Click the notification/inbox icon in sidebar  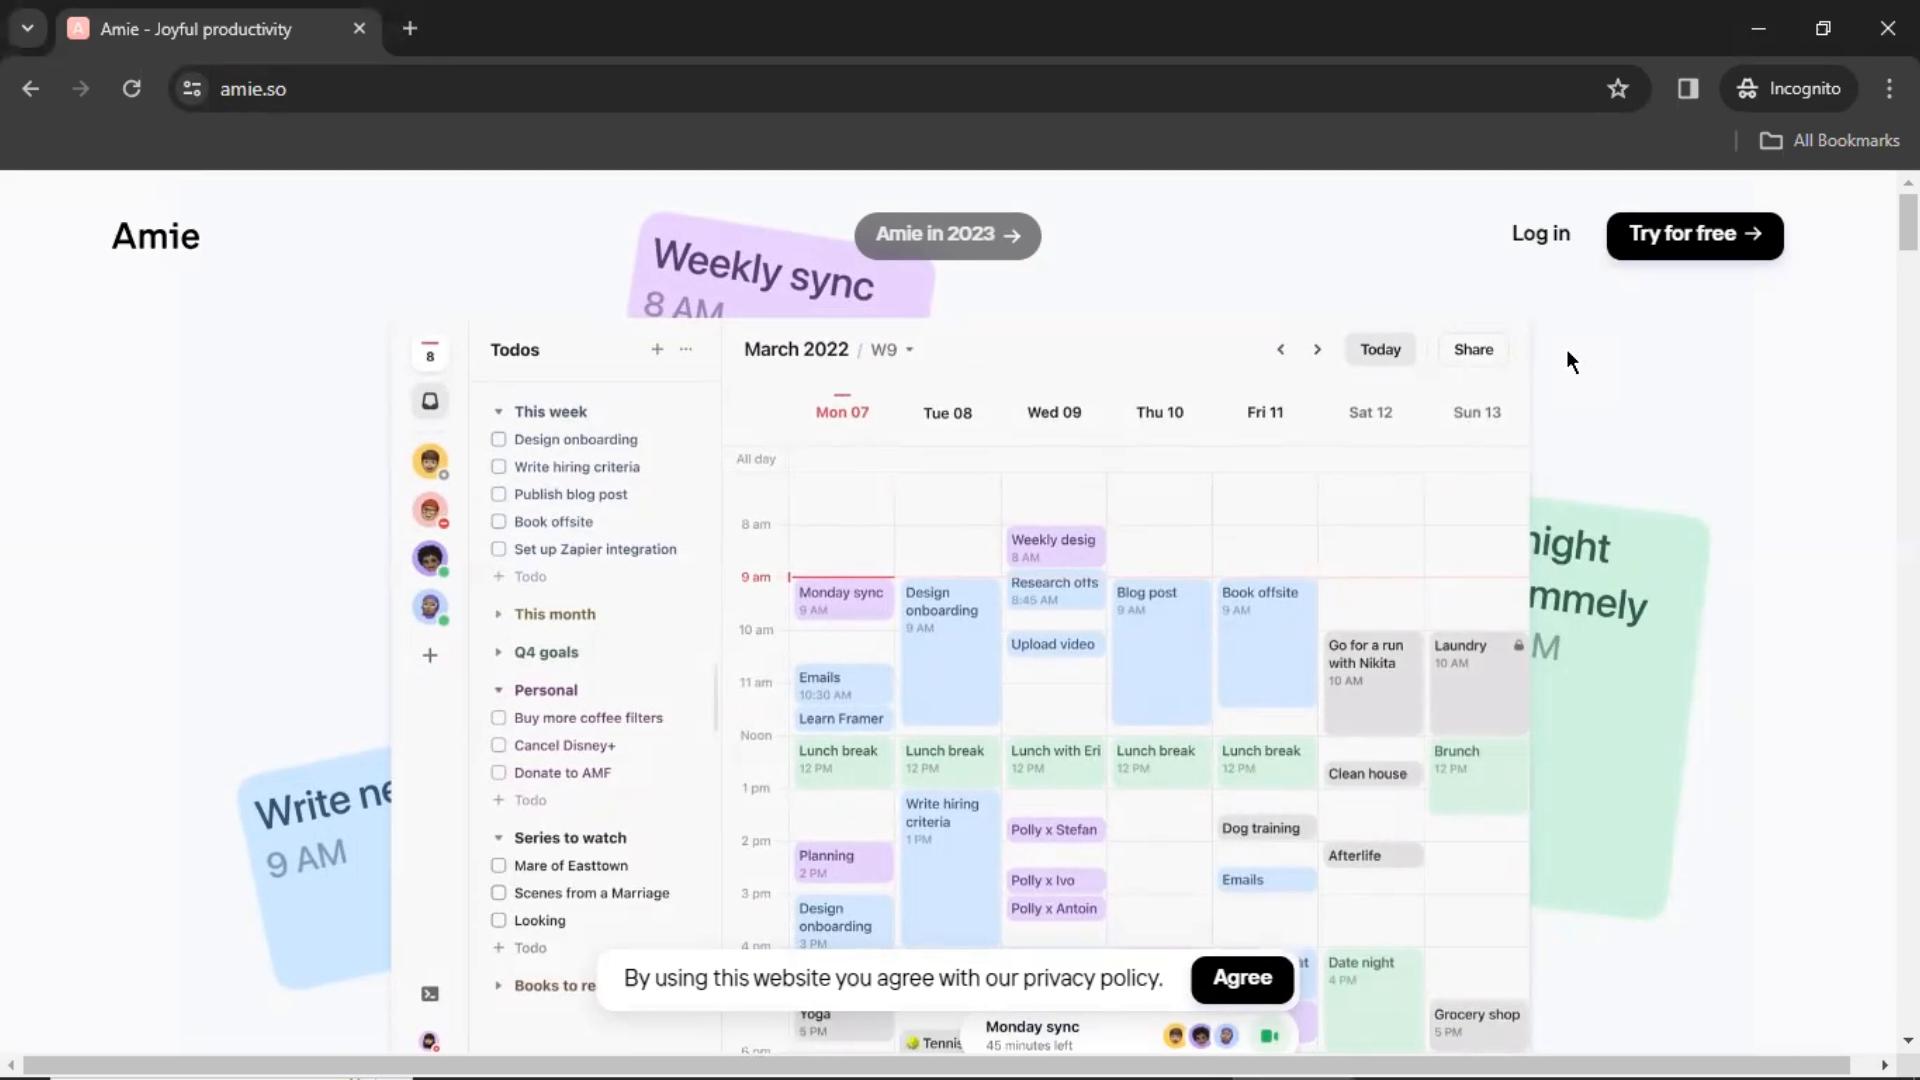click(x=429, y=402)
